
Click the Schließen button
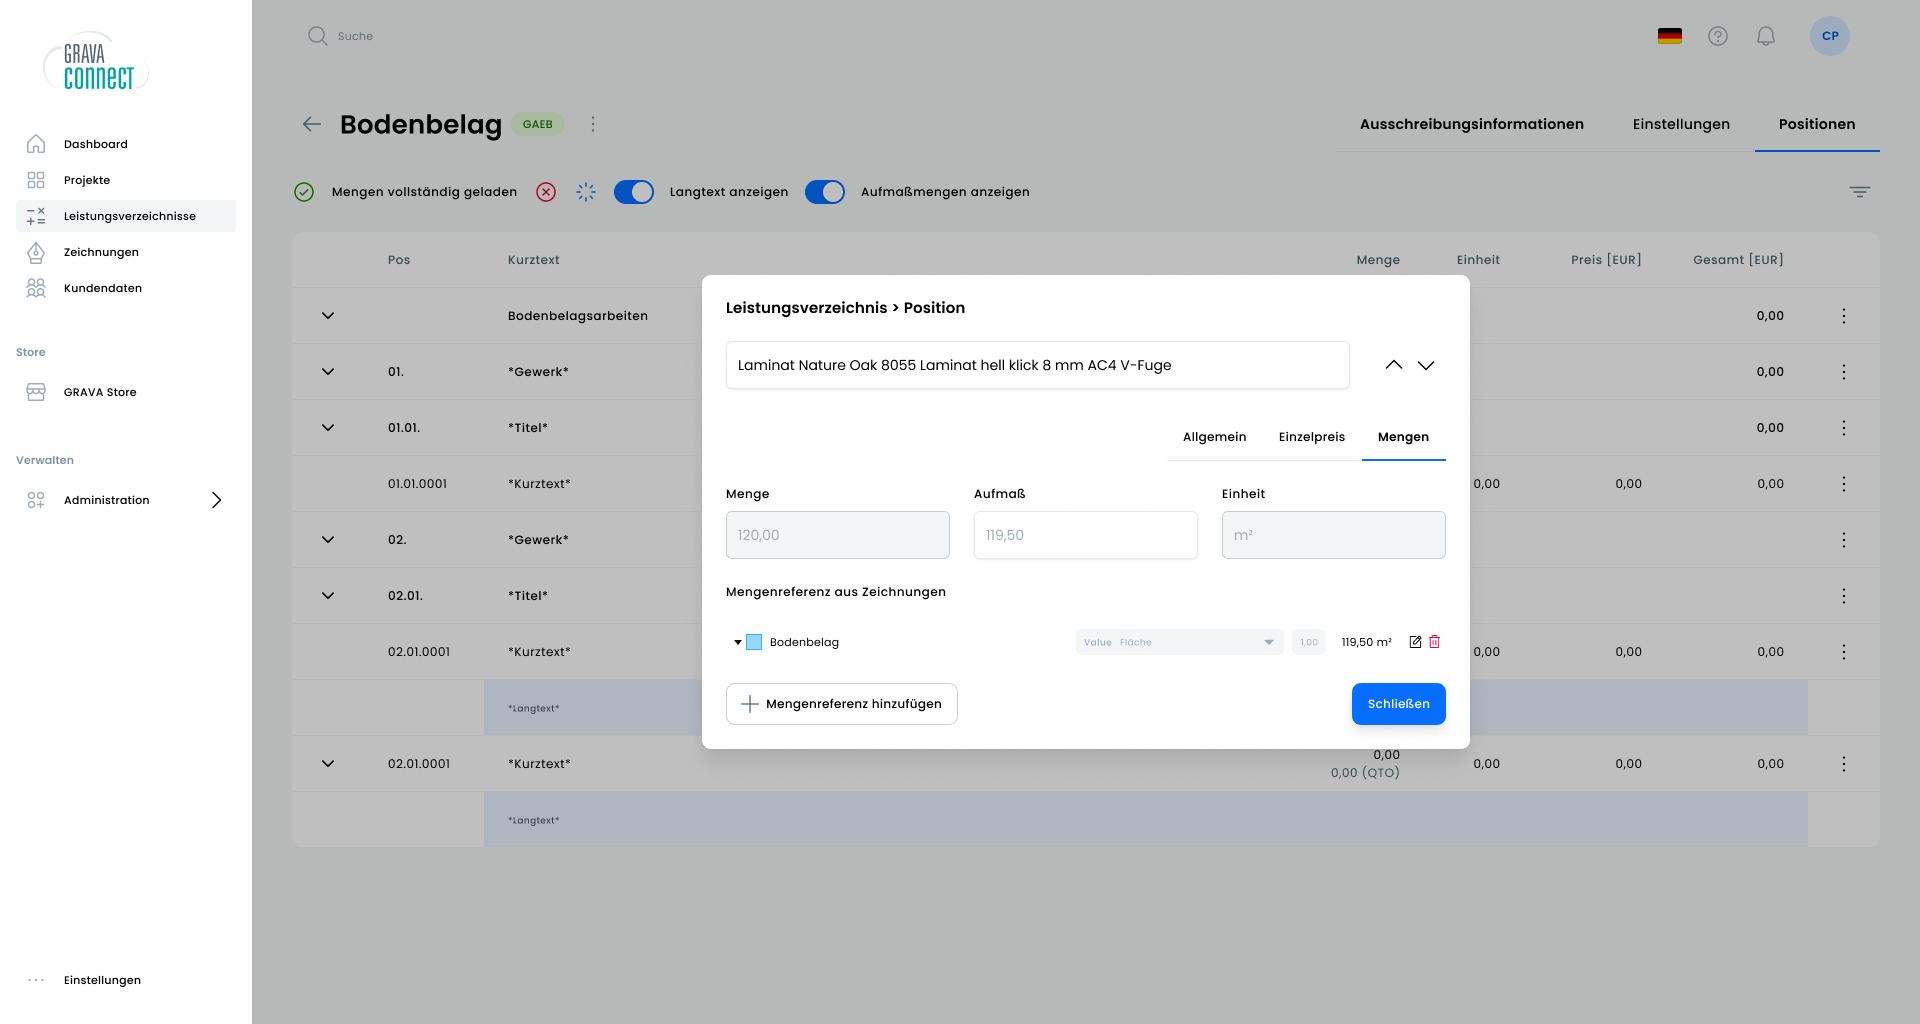coord(1398,704)
